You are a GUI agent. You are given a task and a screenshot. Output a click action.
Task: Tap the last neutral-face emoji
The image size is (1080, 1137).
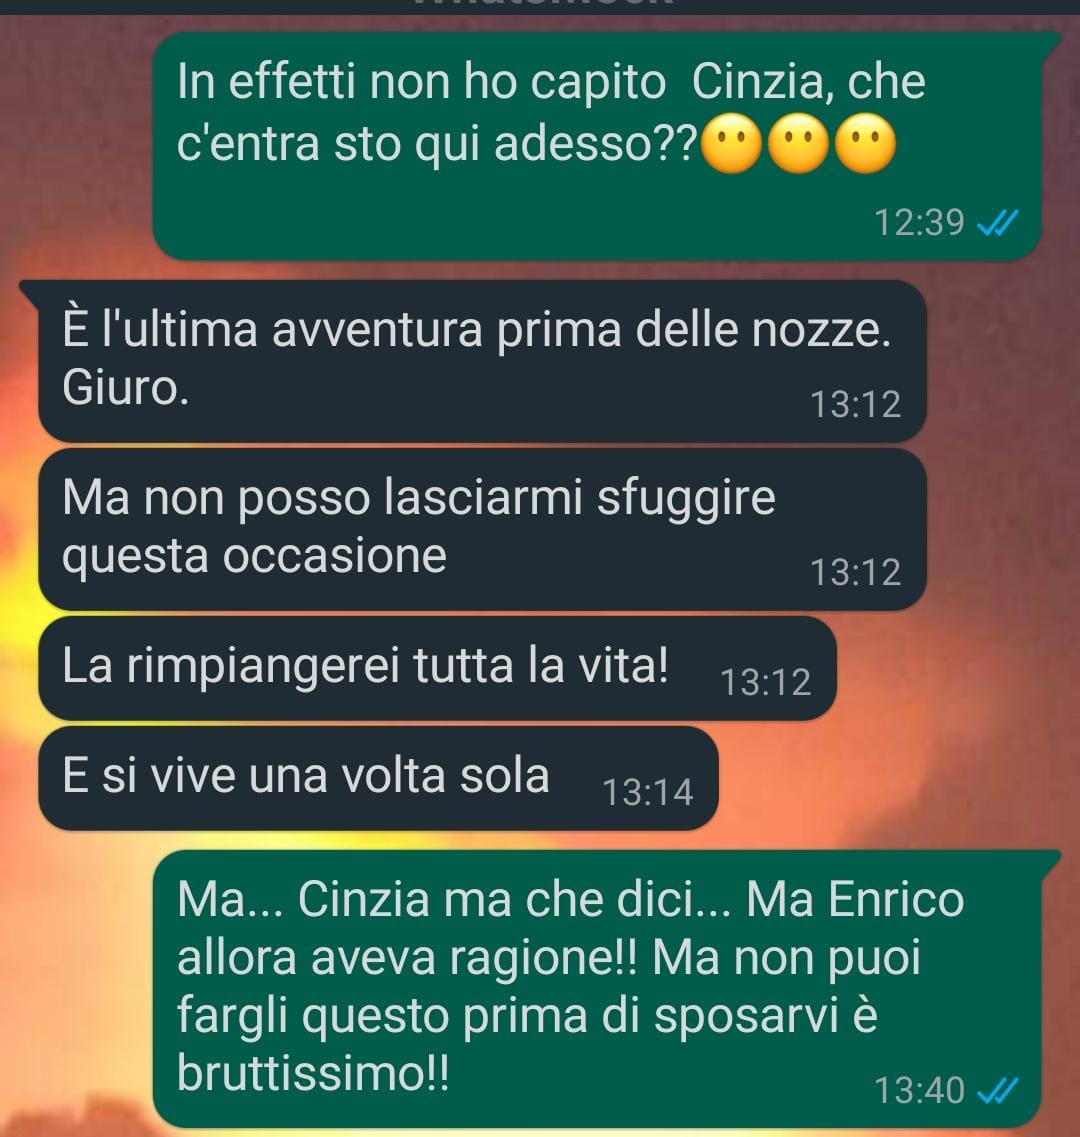click(865, 143)
